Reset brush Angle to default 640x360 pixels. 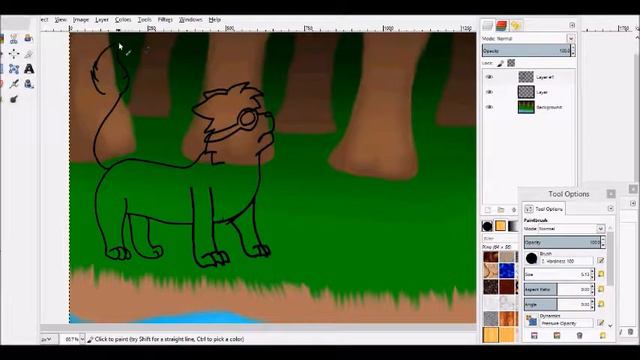click(x=601, y=304)
